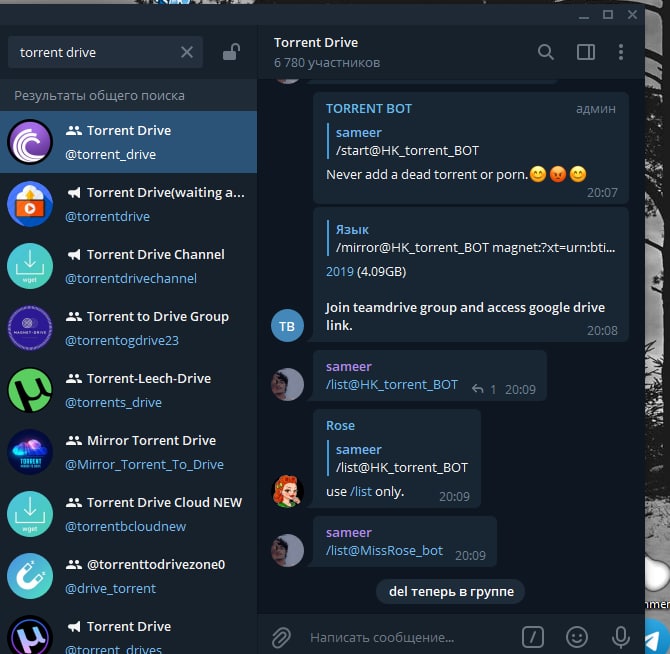670x654 pixels.
Task: Clear the search field with the X icon
Action: (187, 52)
